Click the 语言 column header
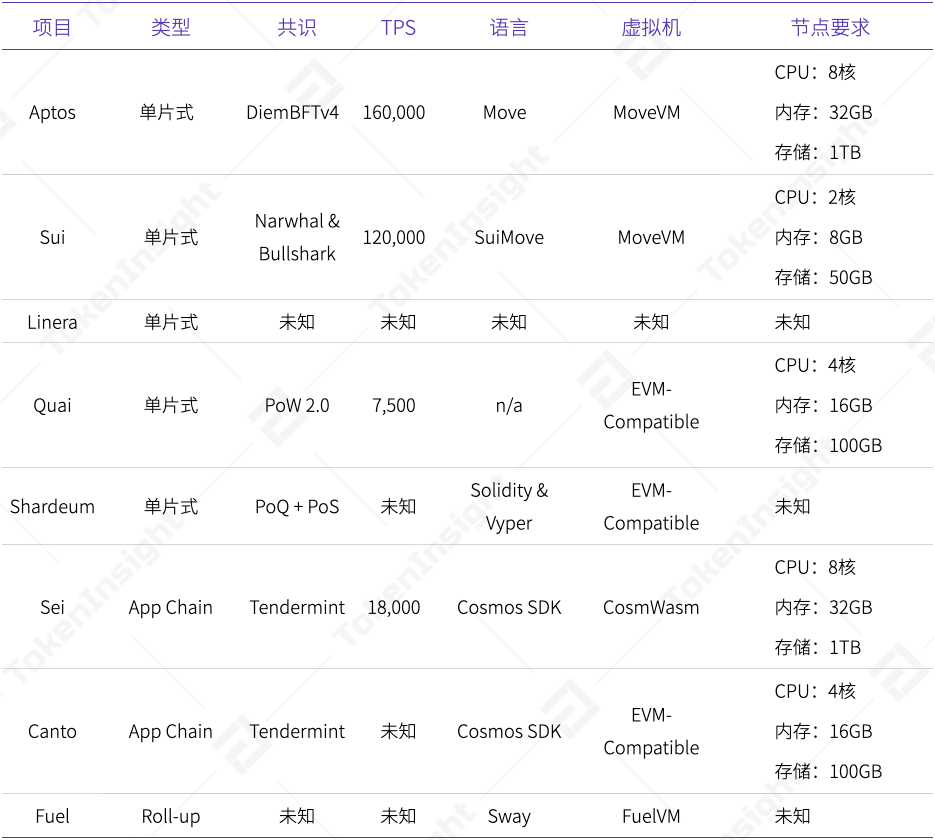The width and height of the screenshot is (935, 840). 509,27
